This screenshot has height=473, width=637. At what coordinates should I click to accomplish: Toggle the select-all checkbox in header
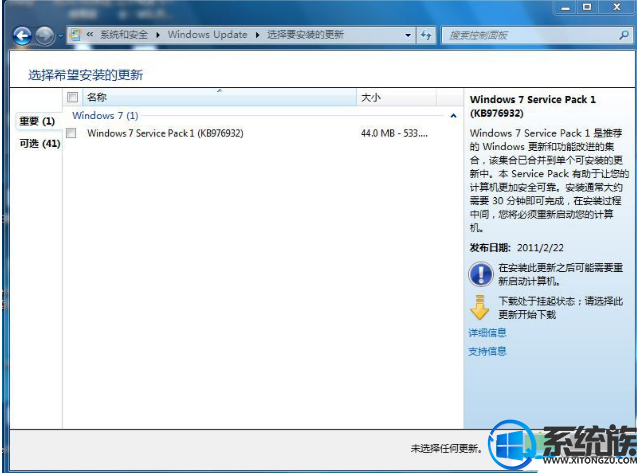pos(73,97)
